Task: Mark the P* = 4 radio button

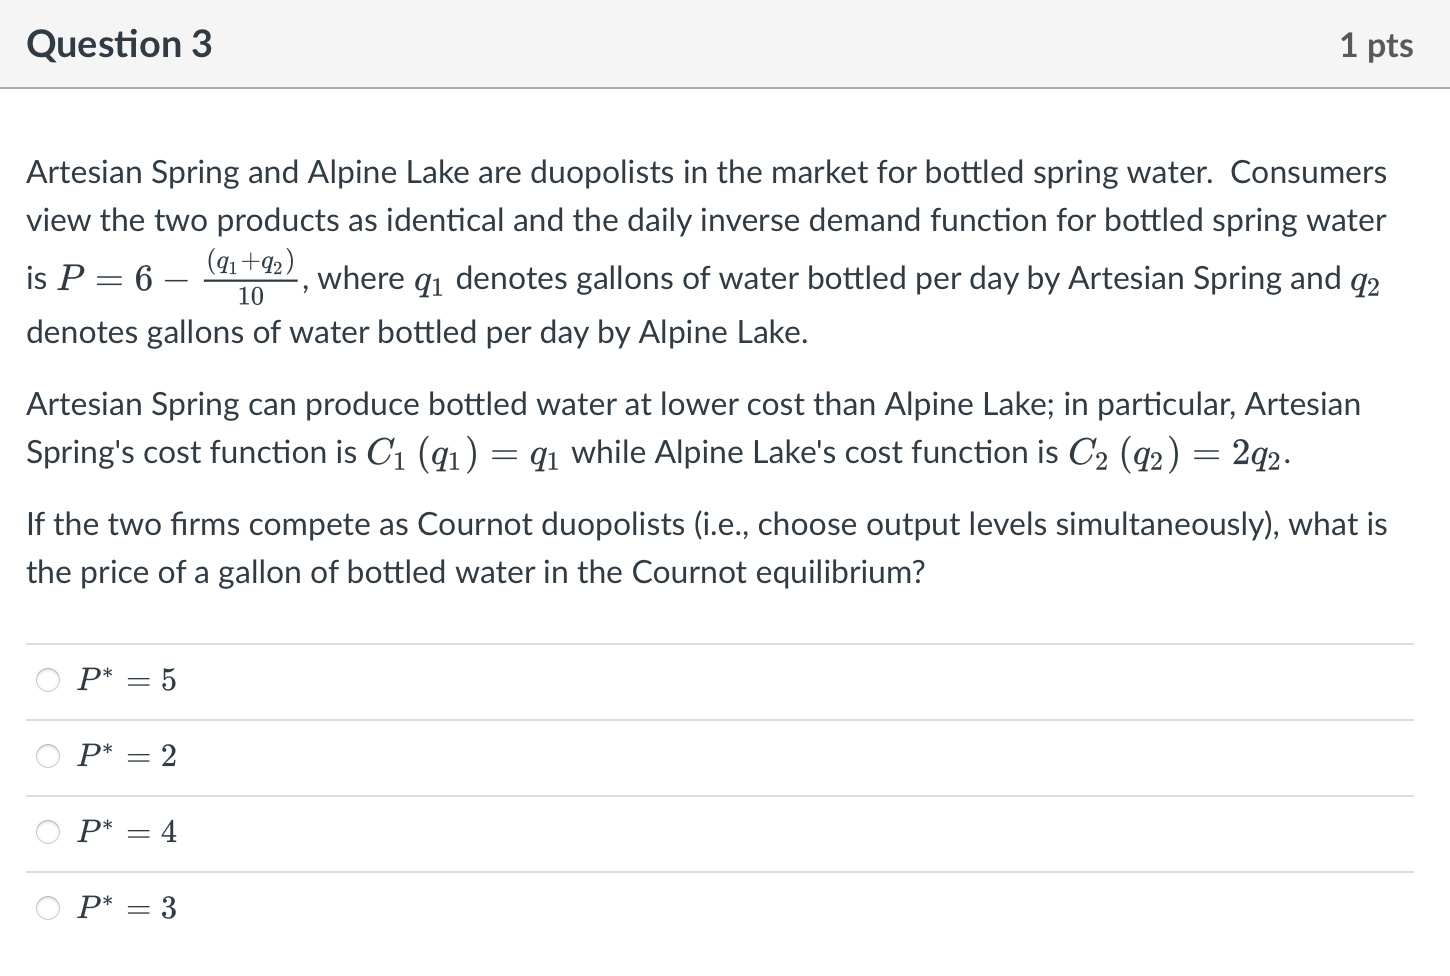Action: (48, 832)
